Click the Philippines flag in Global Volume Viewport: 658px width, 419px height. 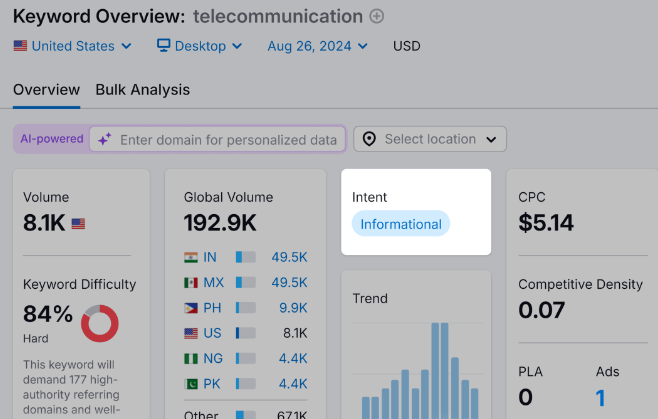tap(191, 308)
